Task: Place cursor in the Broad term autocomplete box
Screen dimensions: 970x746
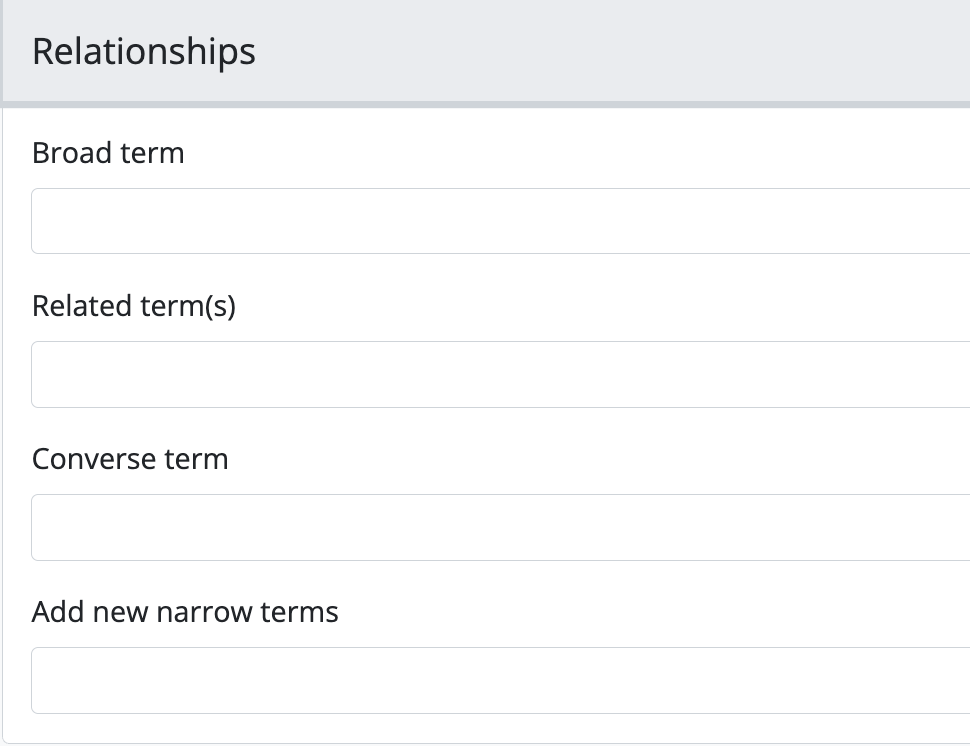Action: click(500, 221)
